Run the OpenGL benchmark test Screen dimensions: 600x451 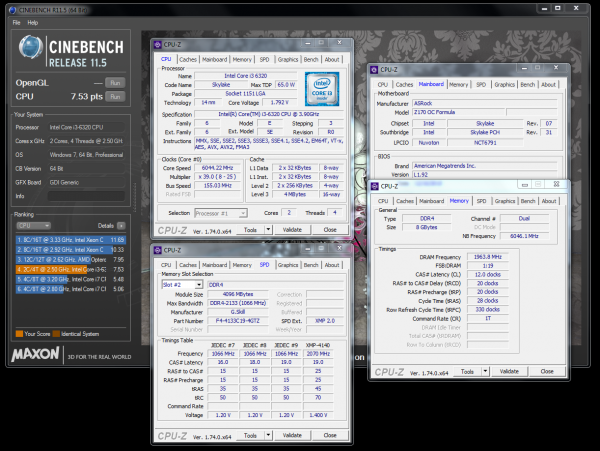coord(115,83)
